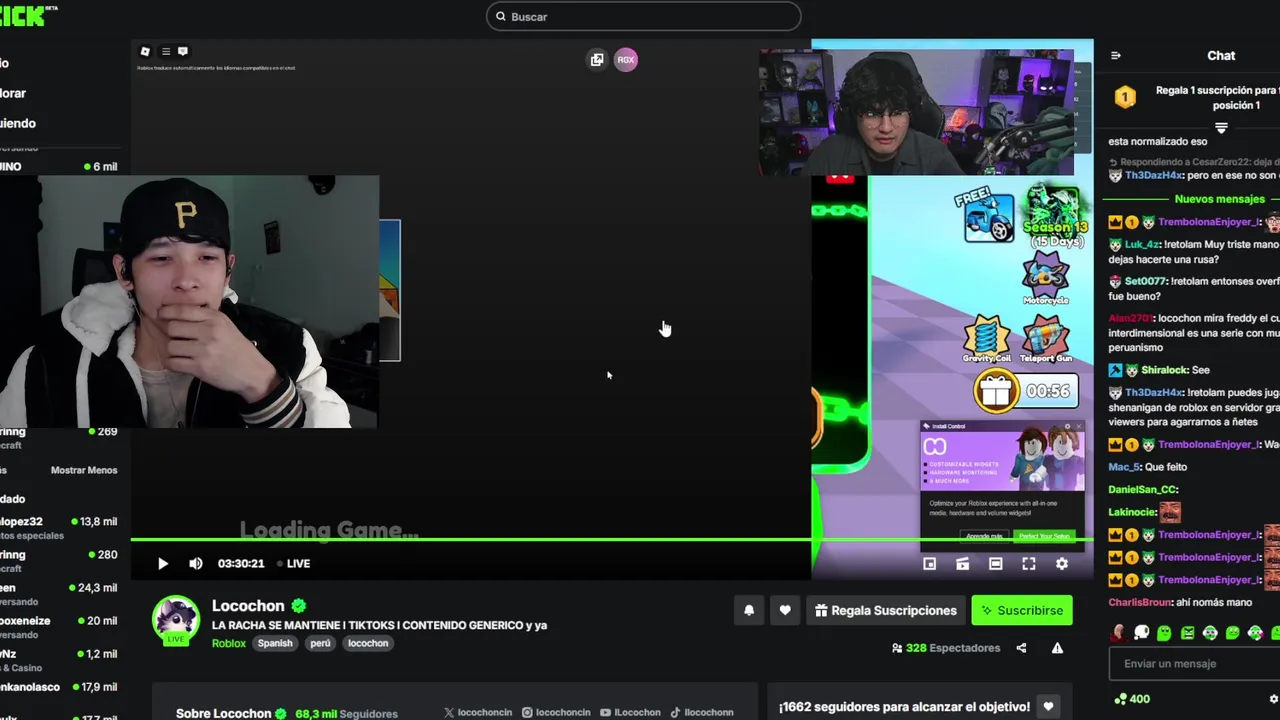Toggle channel notifications bell
This screenshot has width=1280, height=720.
tap(749, 610)
